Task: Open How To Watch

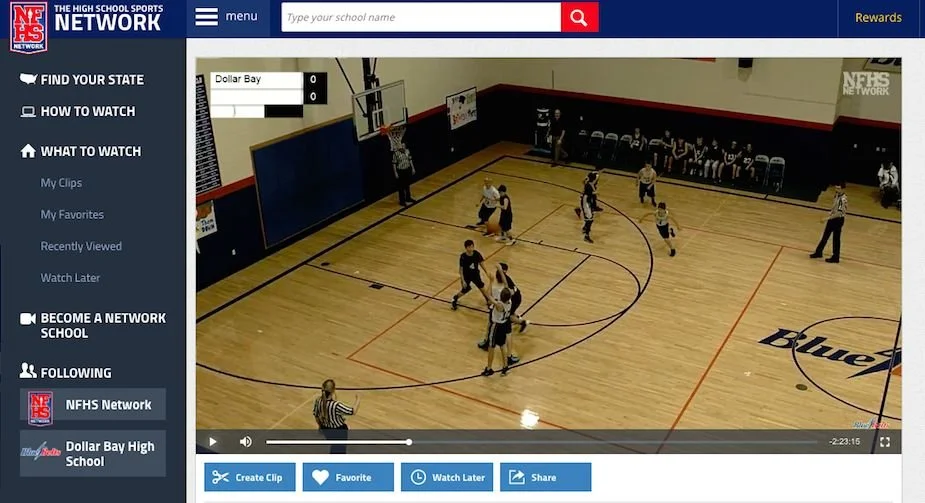Action: pos(88,111)
